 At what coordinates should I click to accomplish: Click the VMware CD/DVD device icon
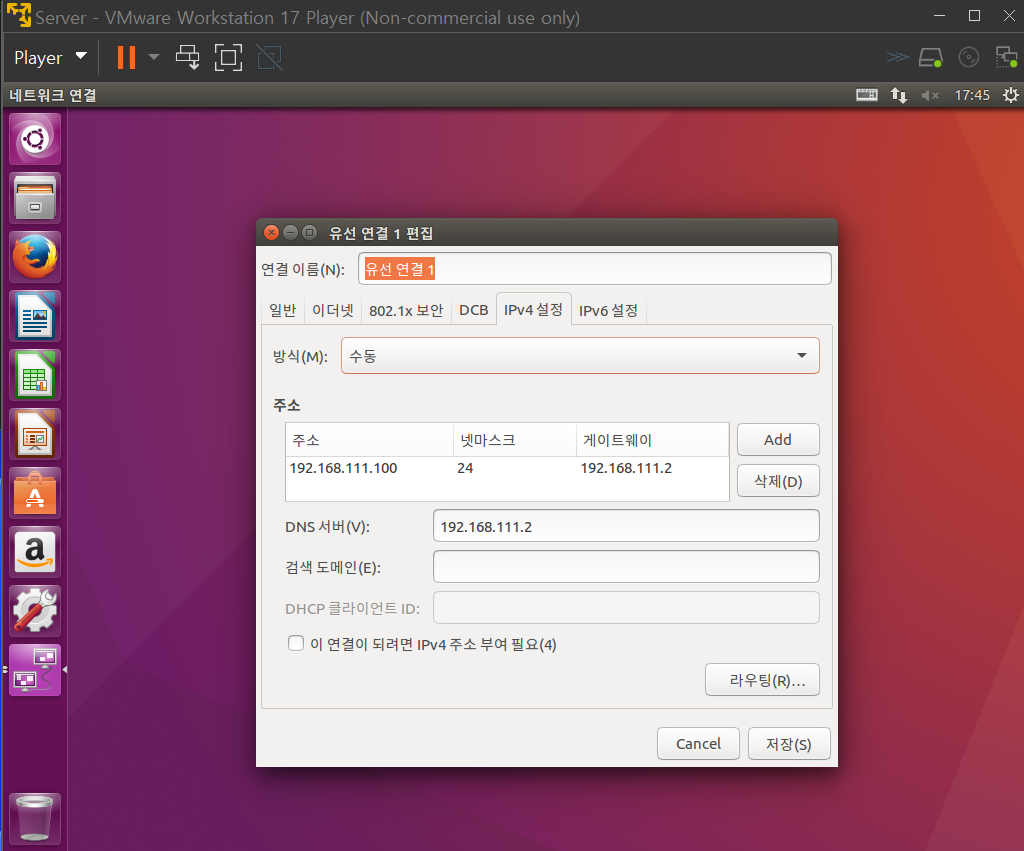tap(968, 57)
